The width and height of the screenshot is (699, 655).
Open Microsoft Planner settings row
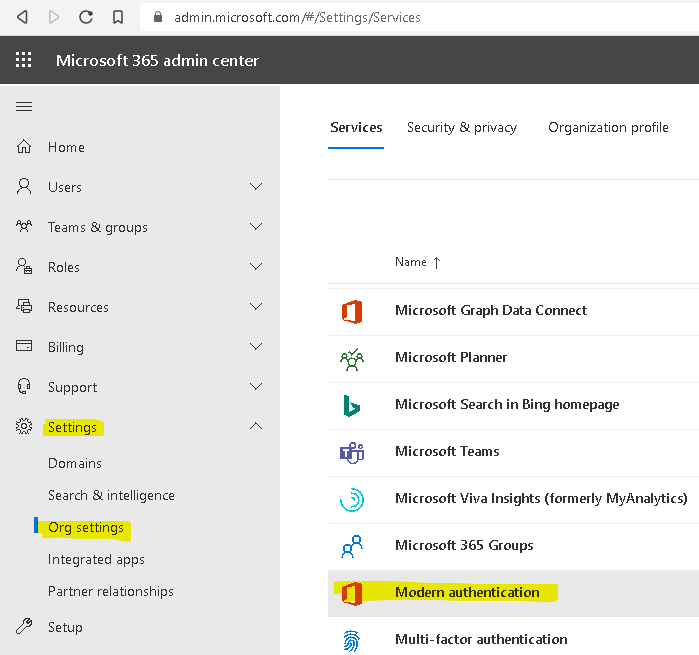[x=514, y=359]
